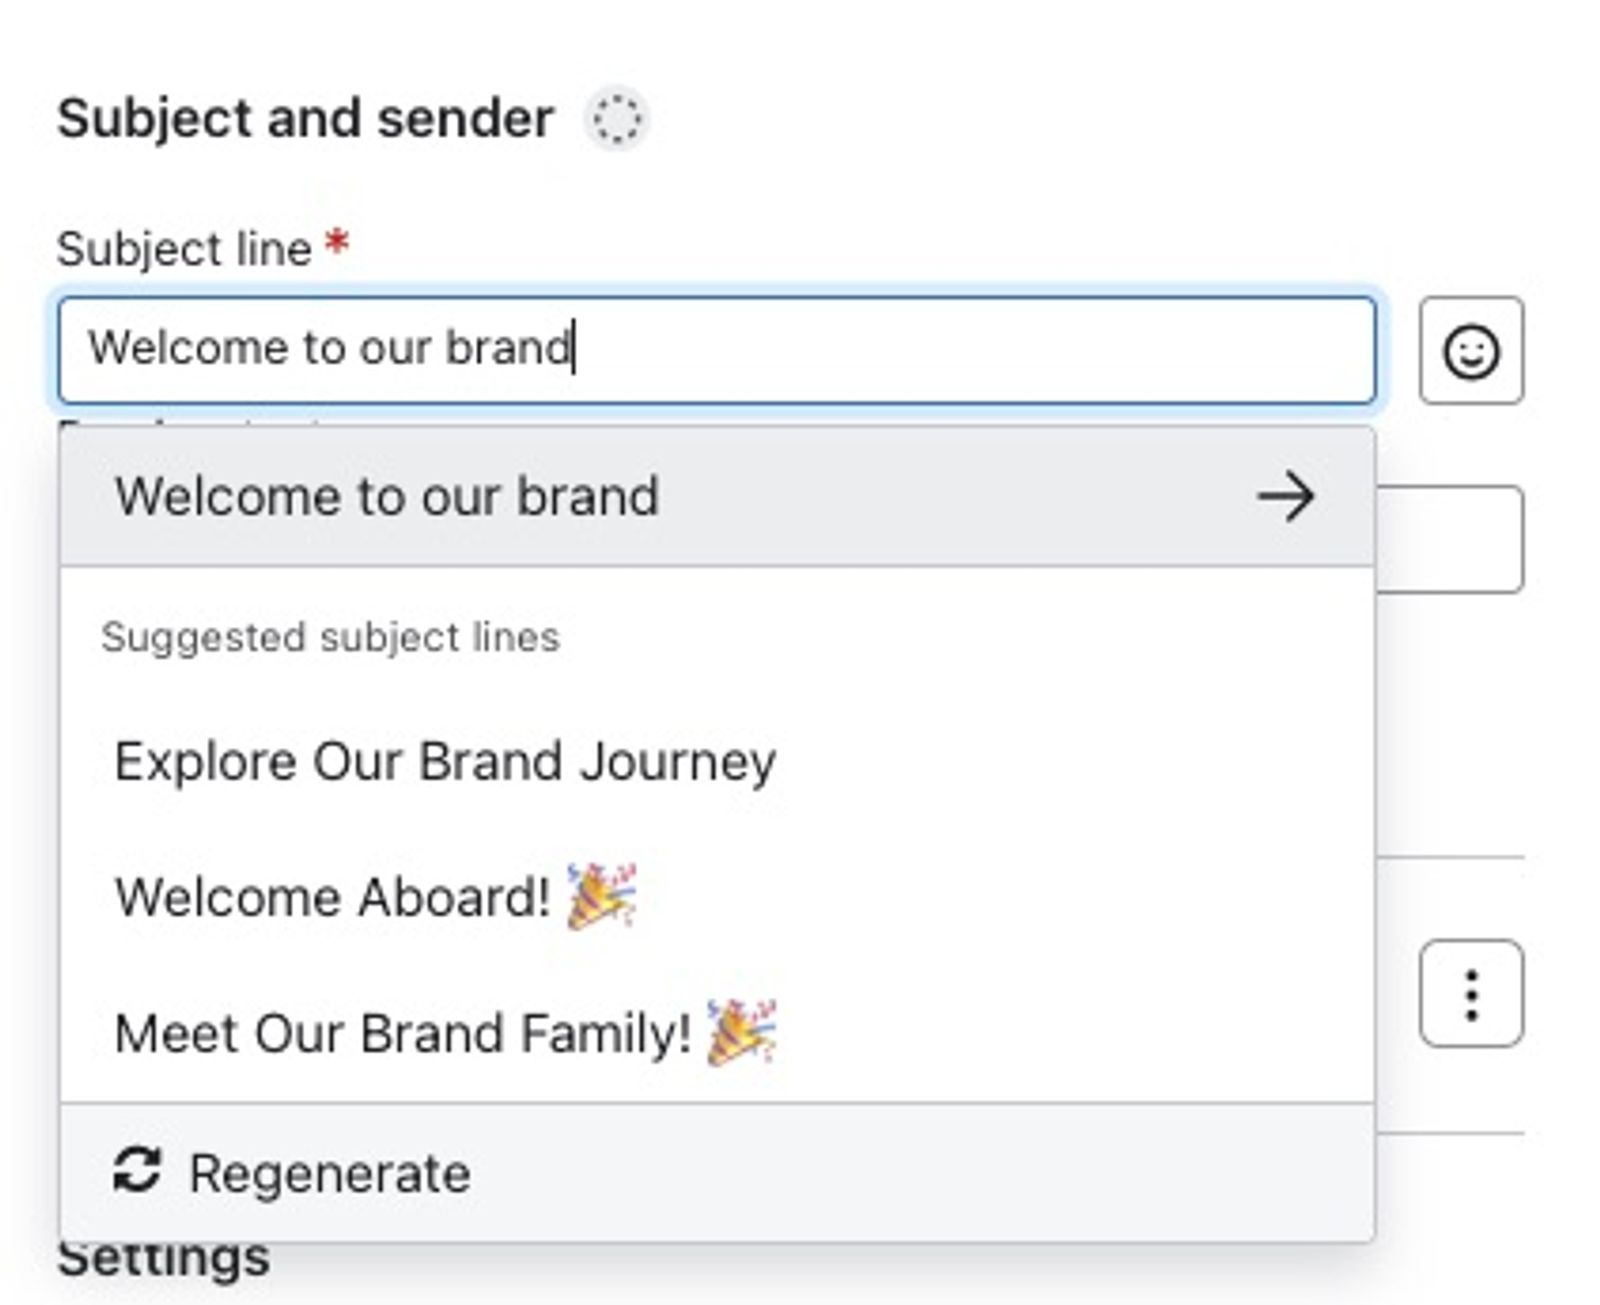Focus the Subject line text field
1600x1305 pixels.
pyautogui.click(x=717, y=350)
